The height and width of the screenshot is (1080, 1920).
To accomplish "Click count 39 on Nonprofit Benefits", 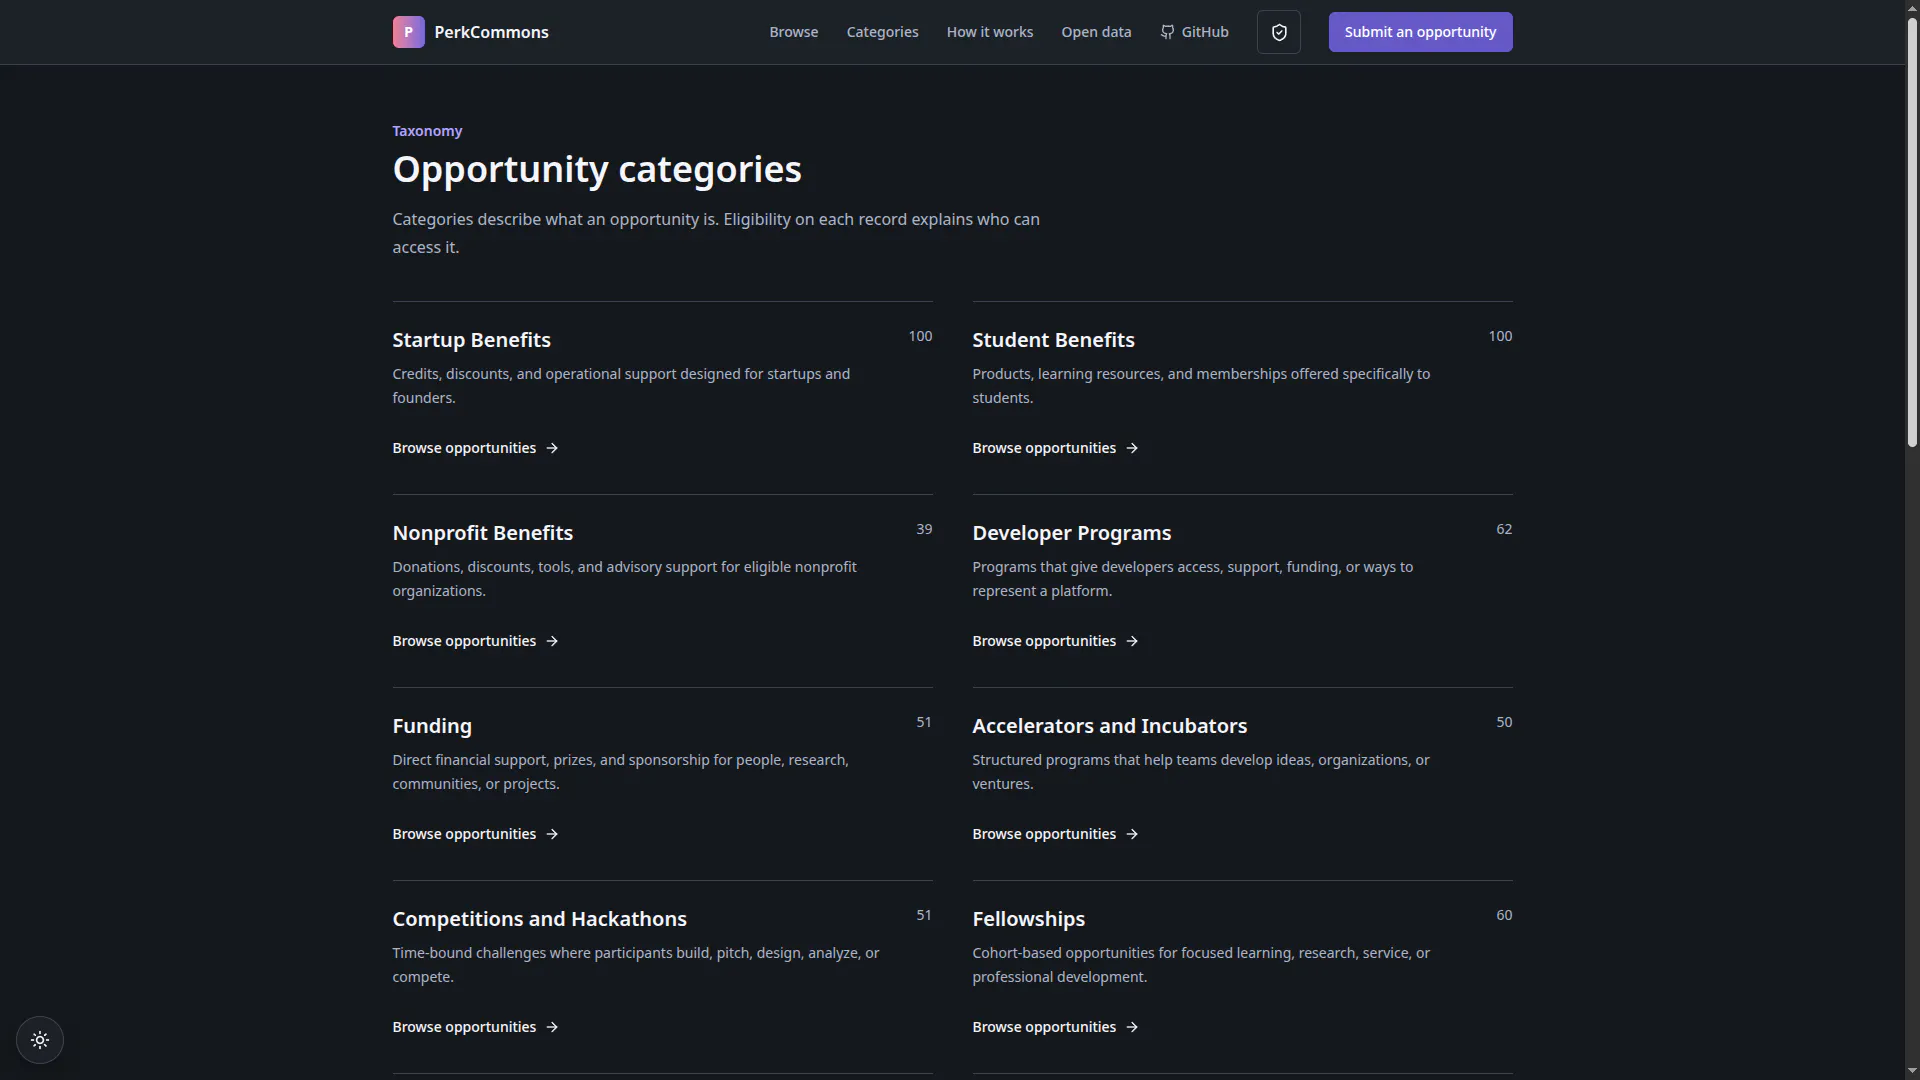I will pos(924,529).
